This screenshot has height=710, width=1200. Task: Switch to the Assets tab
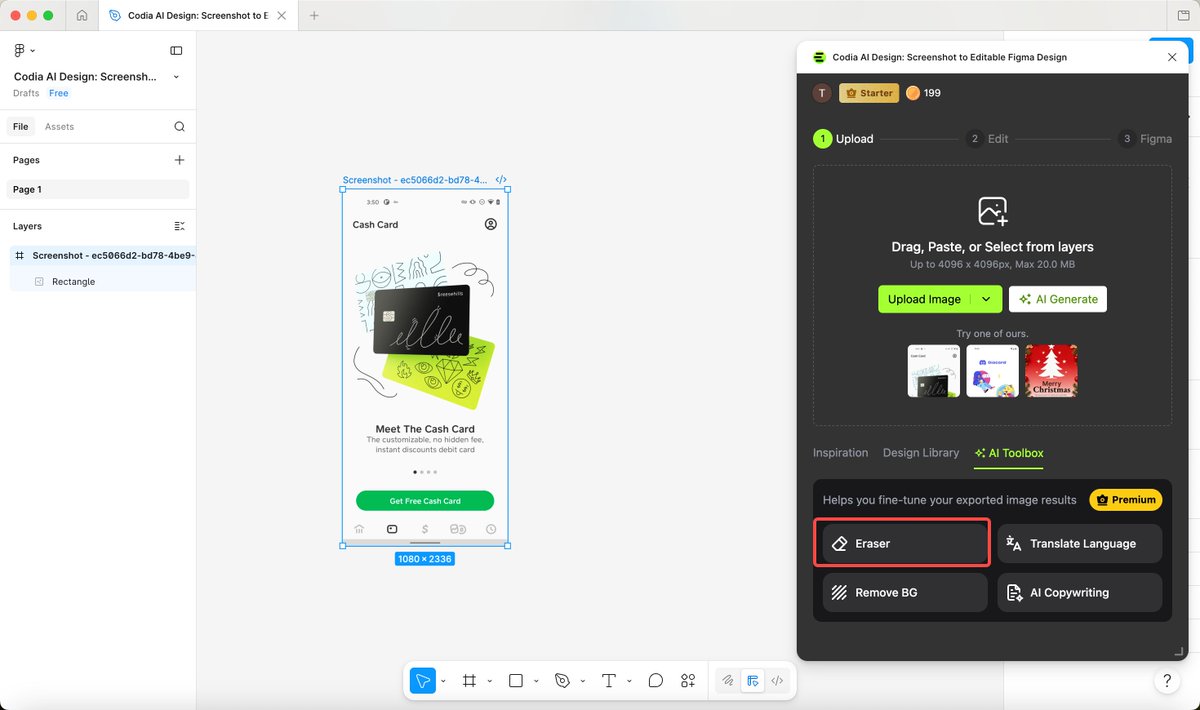(59, 127)
